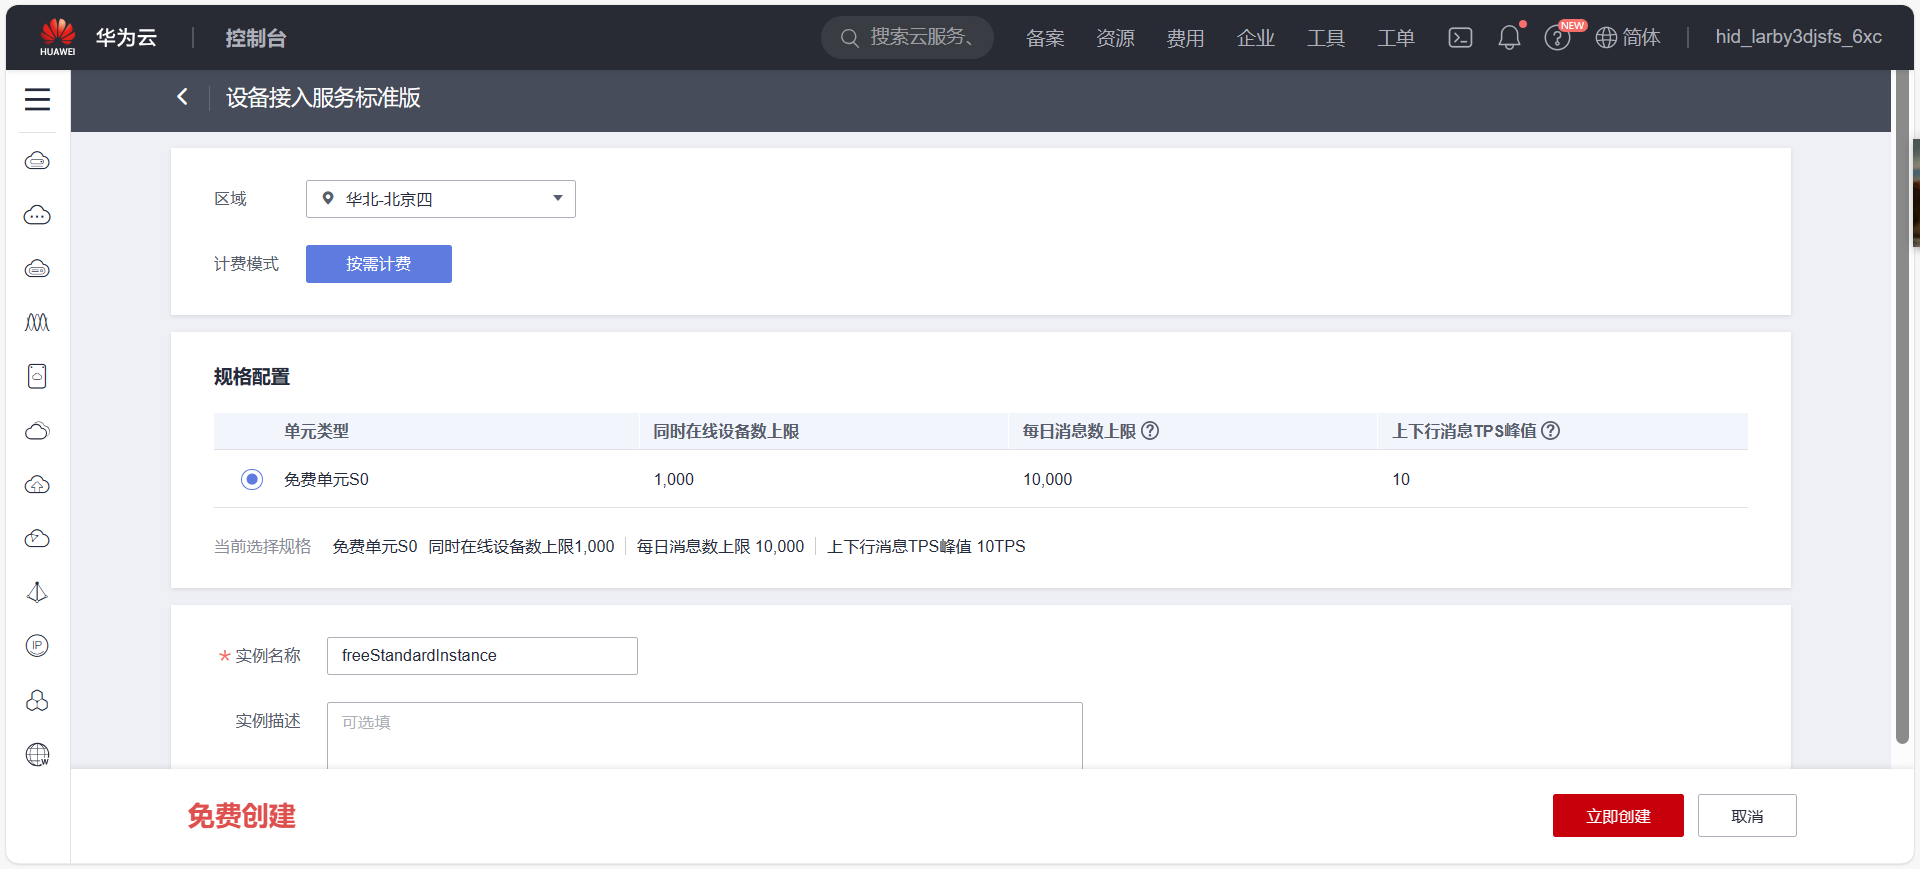Open the CloudShell terminal icon
Image resolution: width=1920 pixels, height=869 pixels.
click(1460, 38)
